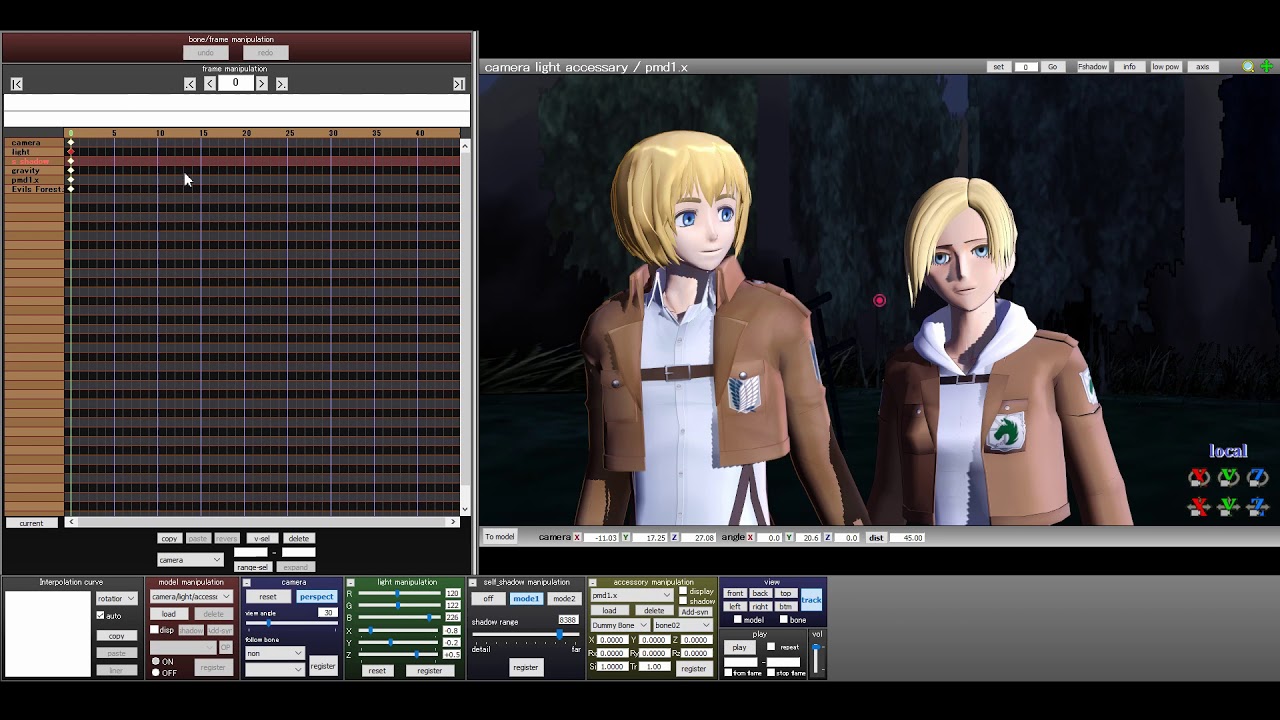Click the shadow range value field

(567, 620)
